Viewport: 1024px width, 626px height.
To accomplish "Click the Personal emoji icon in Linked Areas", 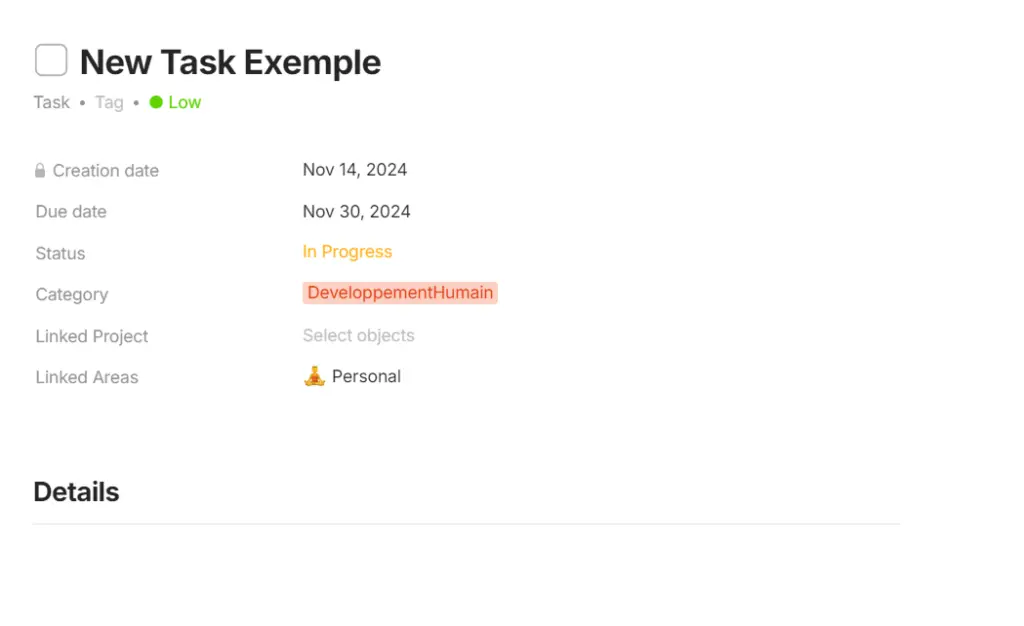I will coord(313,376).
